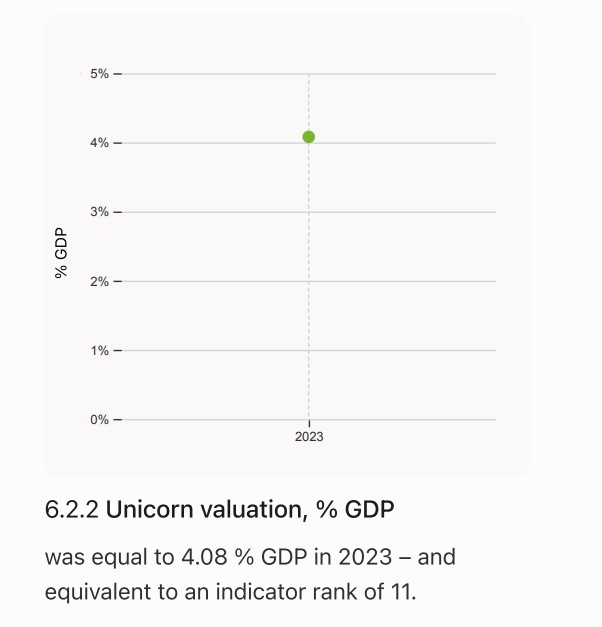The image size is (602, 627).
Task: Click the 2% y-axis label
Action: [x=99, y=282]
